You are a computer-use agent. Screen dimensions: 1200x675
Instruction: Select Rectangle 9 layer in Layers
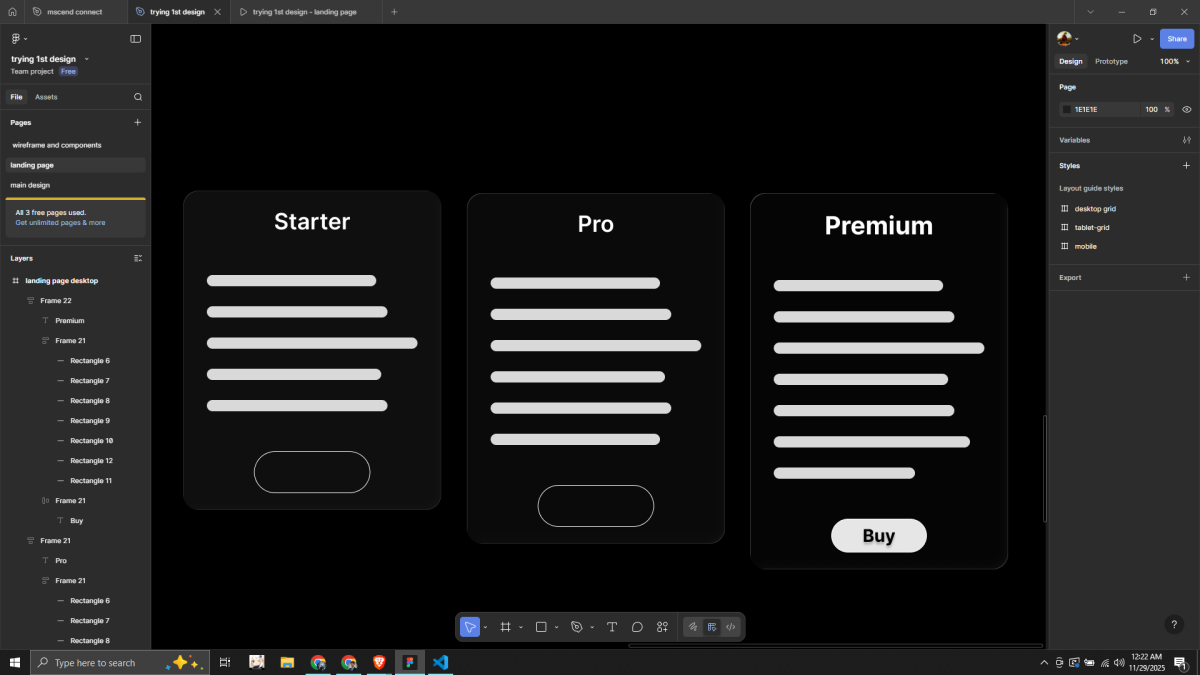tap(90, 421)
